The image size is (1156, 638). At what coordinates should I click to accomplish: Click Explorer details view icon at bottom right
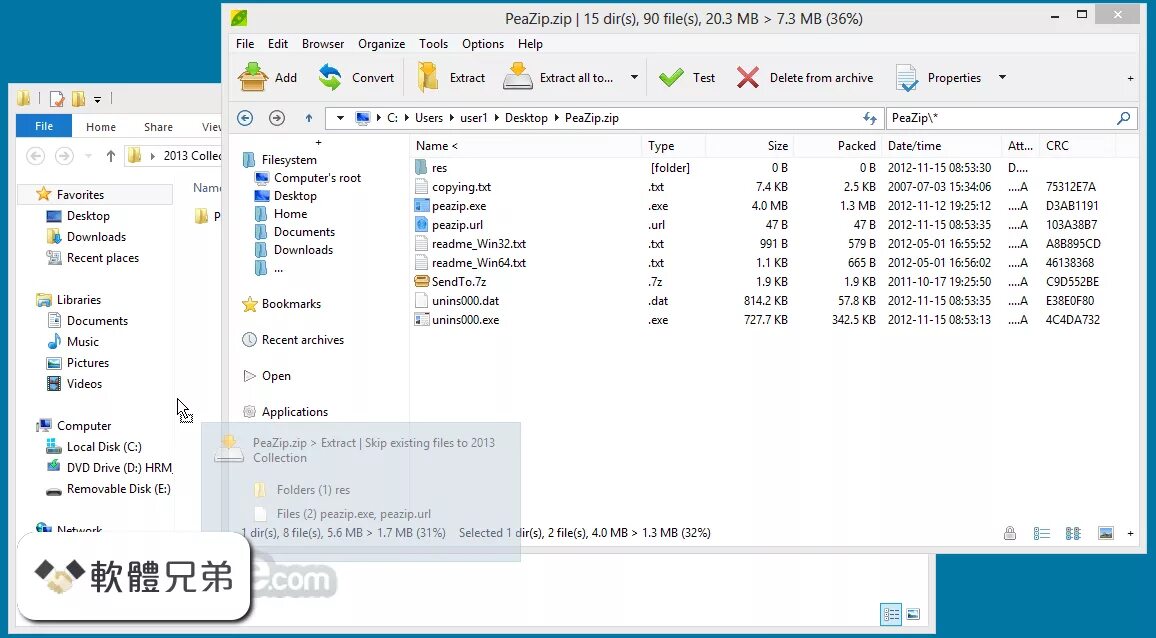pyautogui.click(x=891, y=614)
